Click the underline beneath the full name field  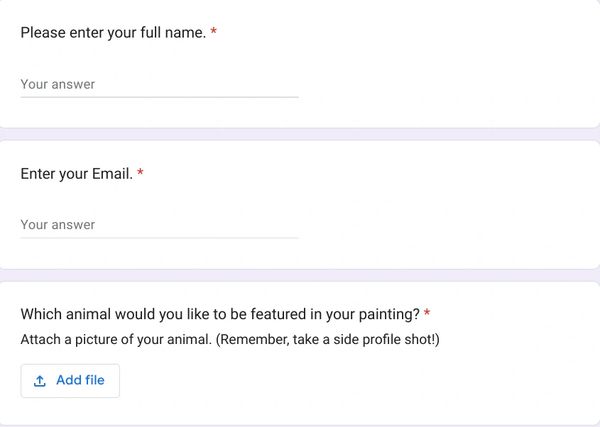coord(159,97)
